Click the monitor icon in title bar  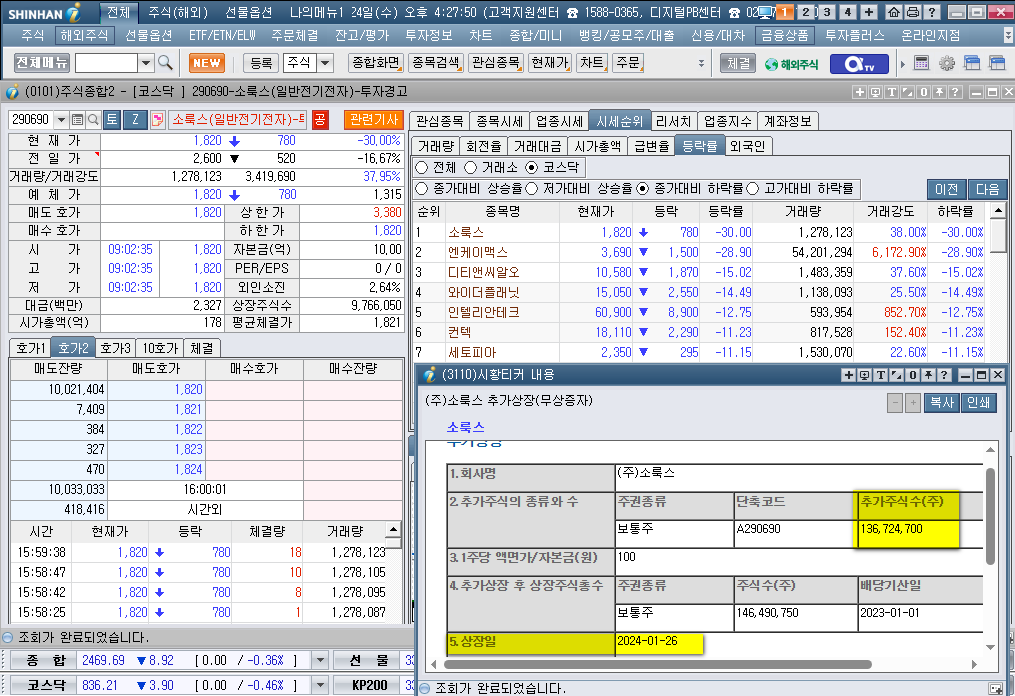coord(766,12)
